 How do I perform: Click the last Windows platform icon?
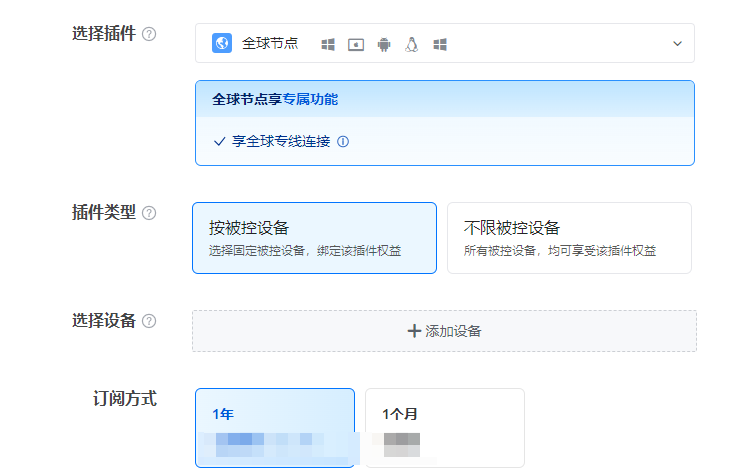(x=440, y=45)
